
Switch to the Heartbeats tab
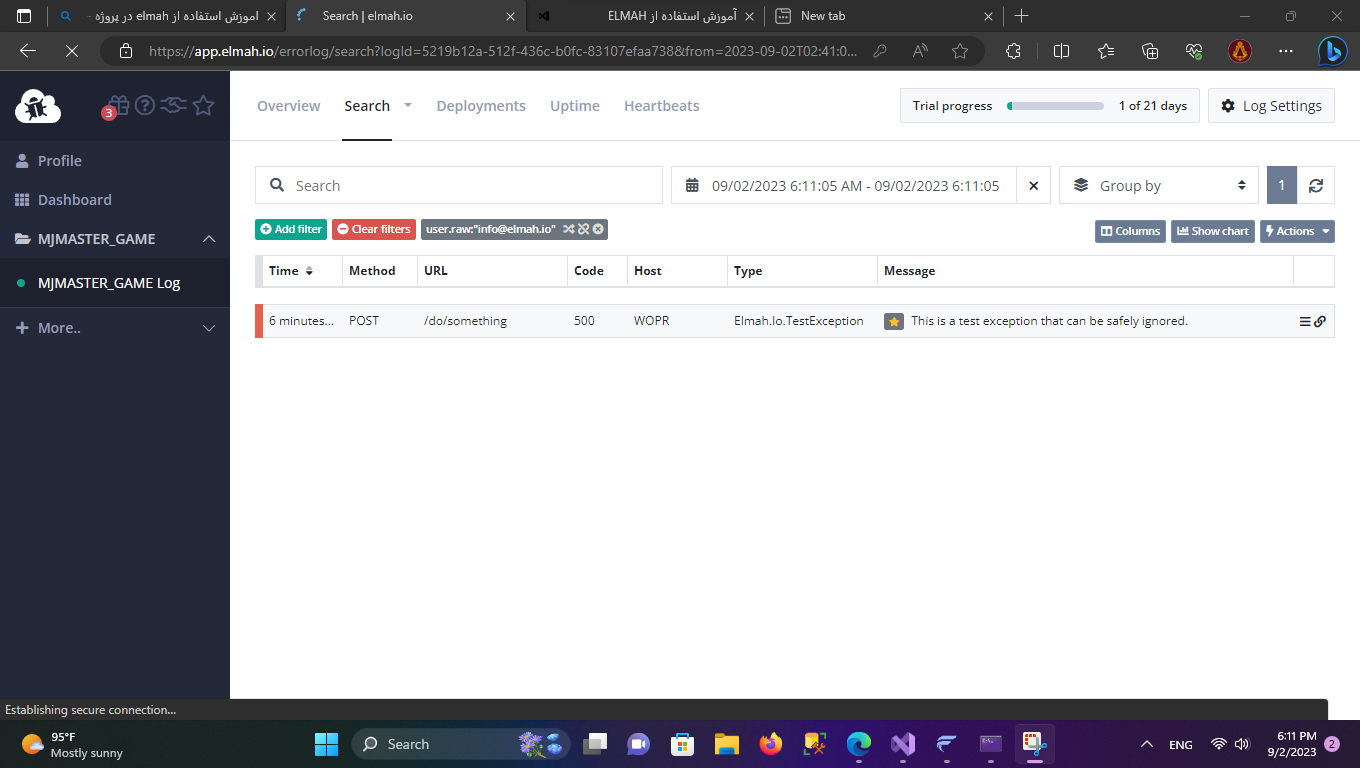tap(662, 106)
